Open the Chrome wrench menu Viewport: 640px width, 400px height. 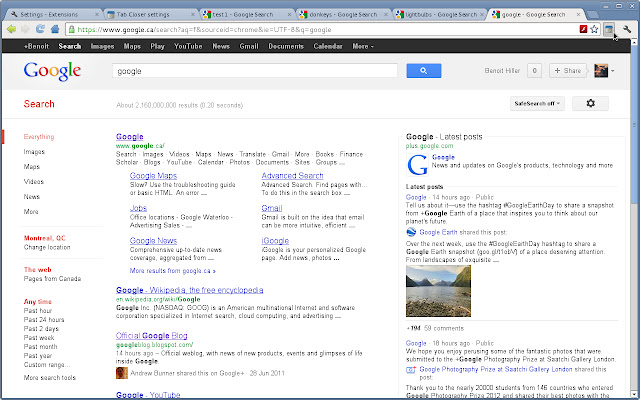[627, 29]
